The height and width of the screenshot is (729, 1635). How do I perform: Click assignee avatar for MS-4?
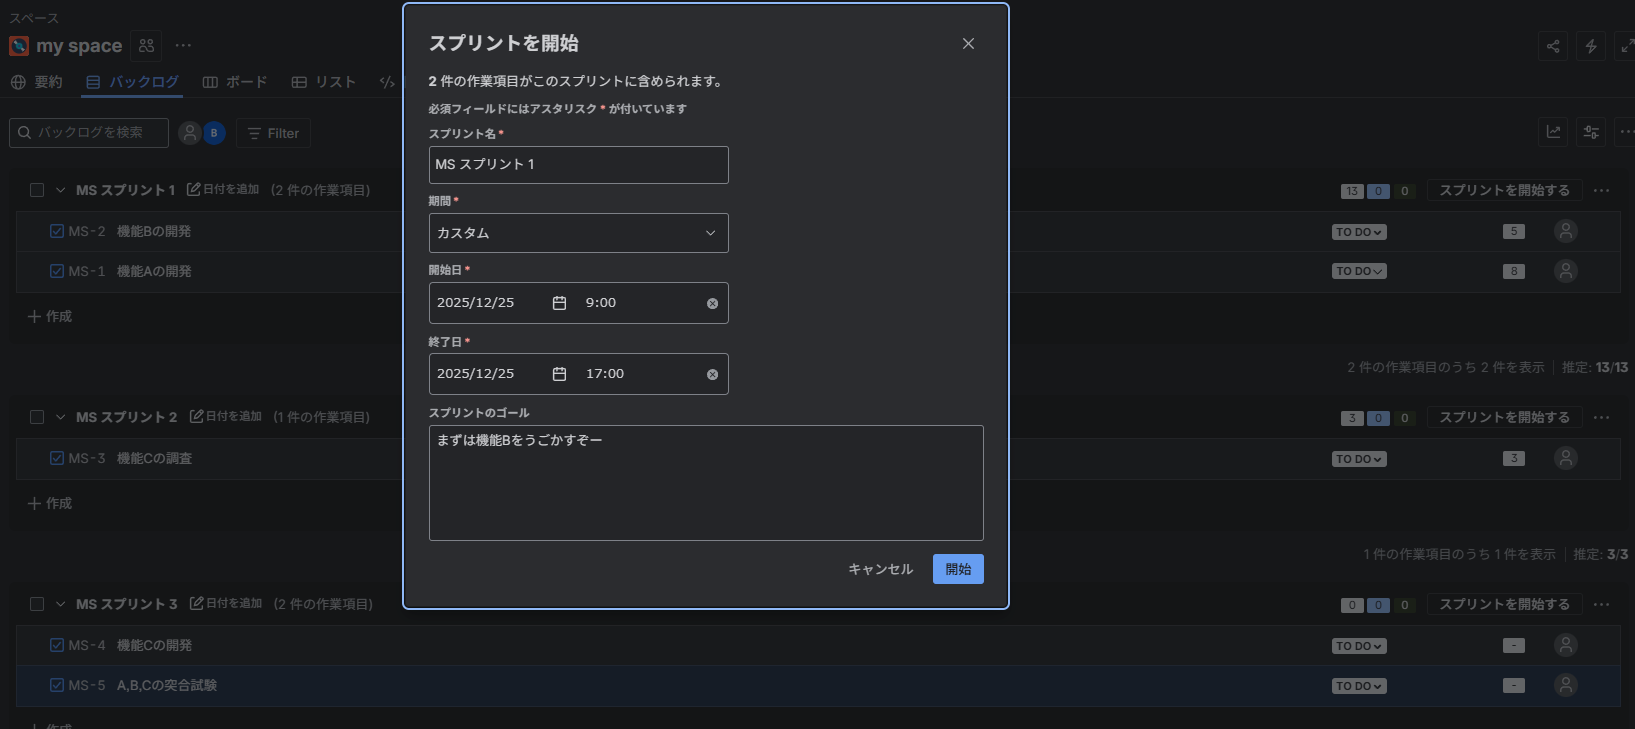point(1566,645)
